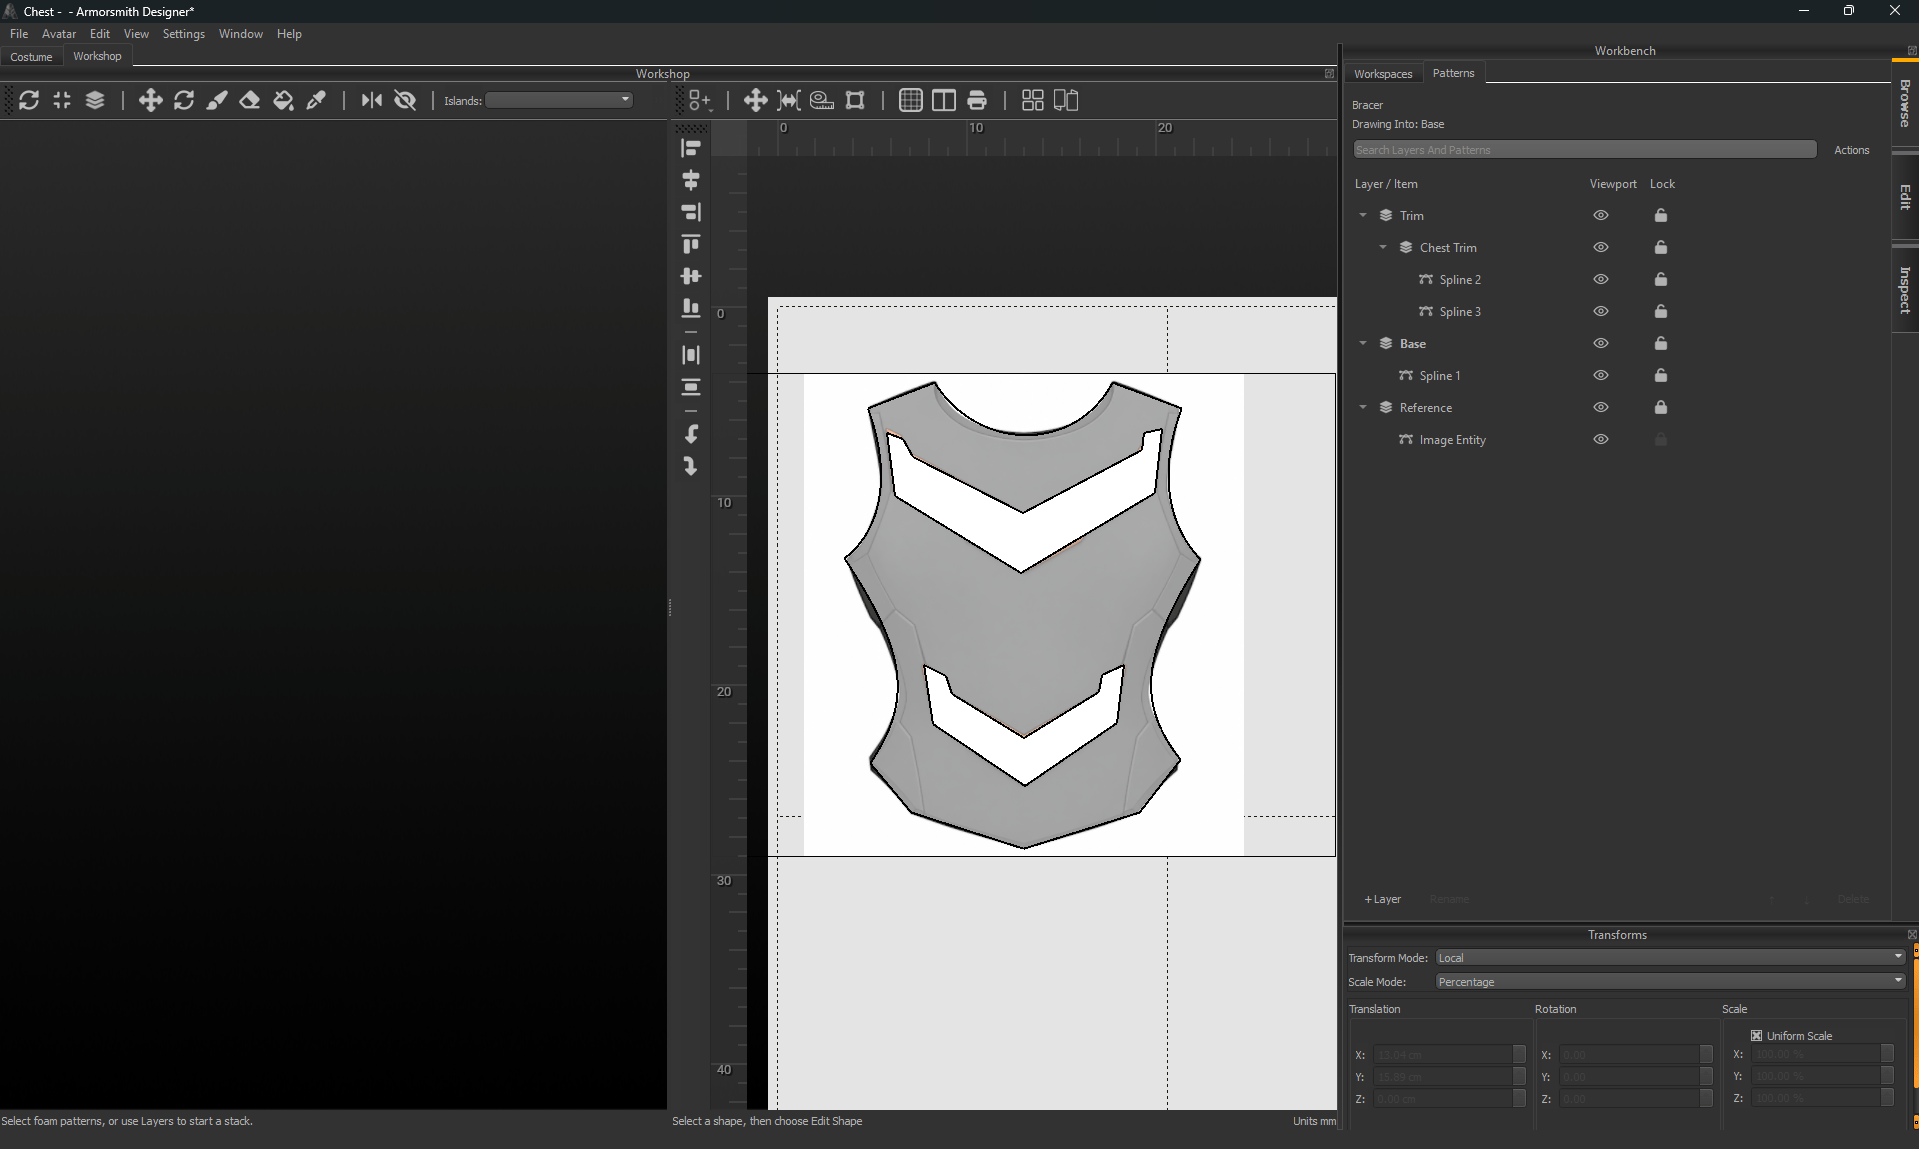Click the Search Layers And Patterns field
Image resolution: width=1919 pixels, height=1149 pixels.
[1585, 150]
